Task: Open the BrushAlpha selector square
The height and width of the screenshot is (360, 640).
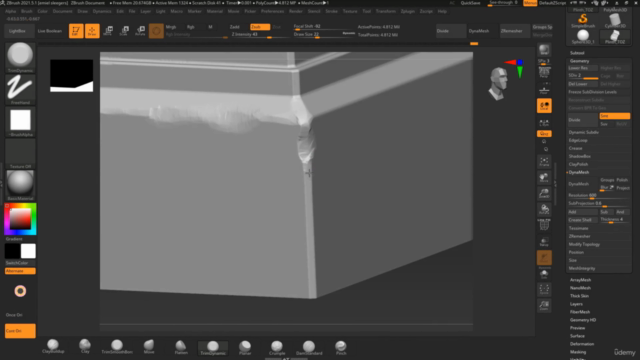Action: 20,122
